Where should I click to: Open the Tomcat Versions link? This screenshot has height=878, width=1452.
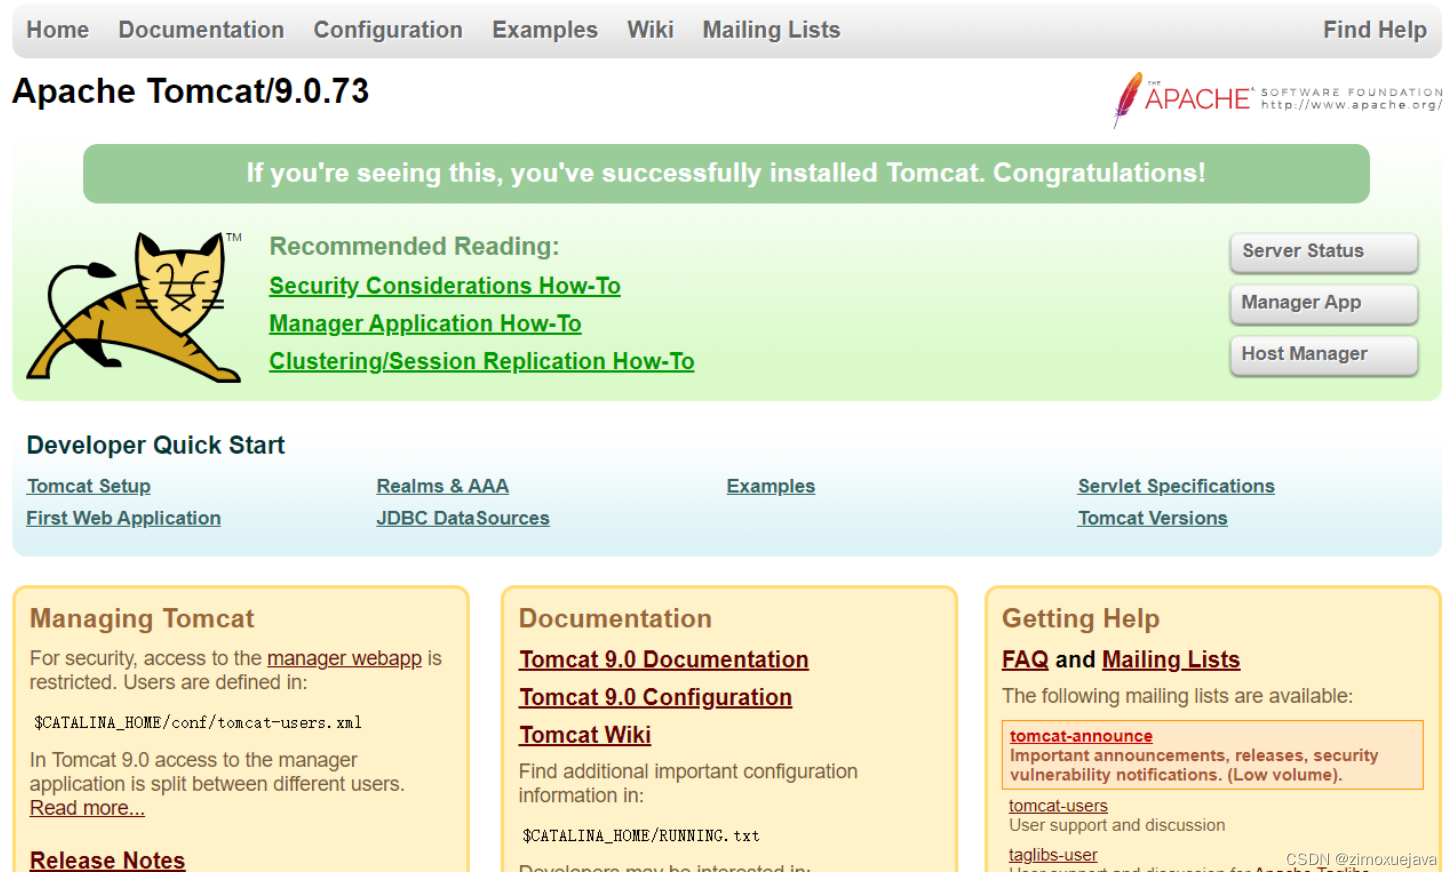[1153, 518]
